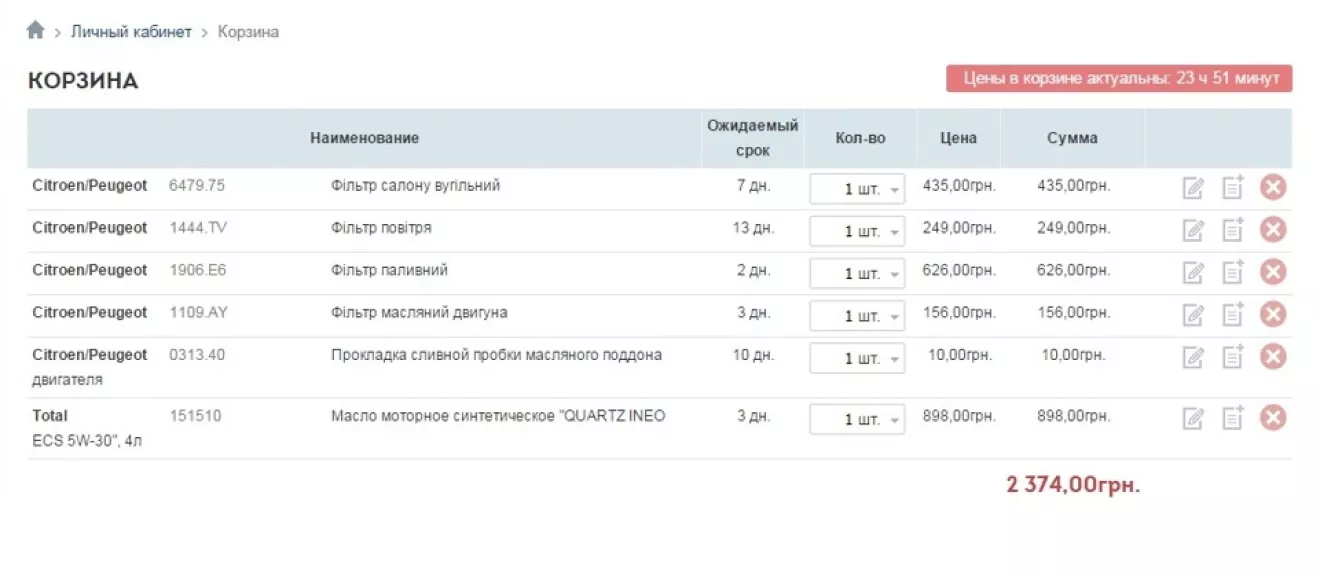Edit the Total 151510 motor oil entry
This screenshot has width=1320, height=573.
click(1193, 419)
